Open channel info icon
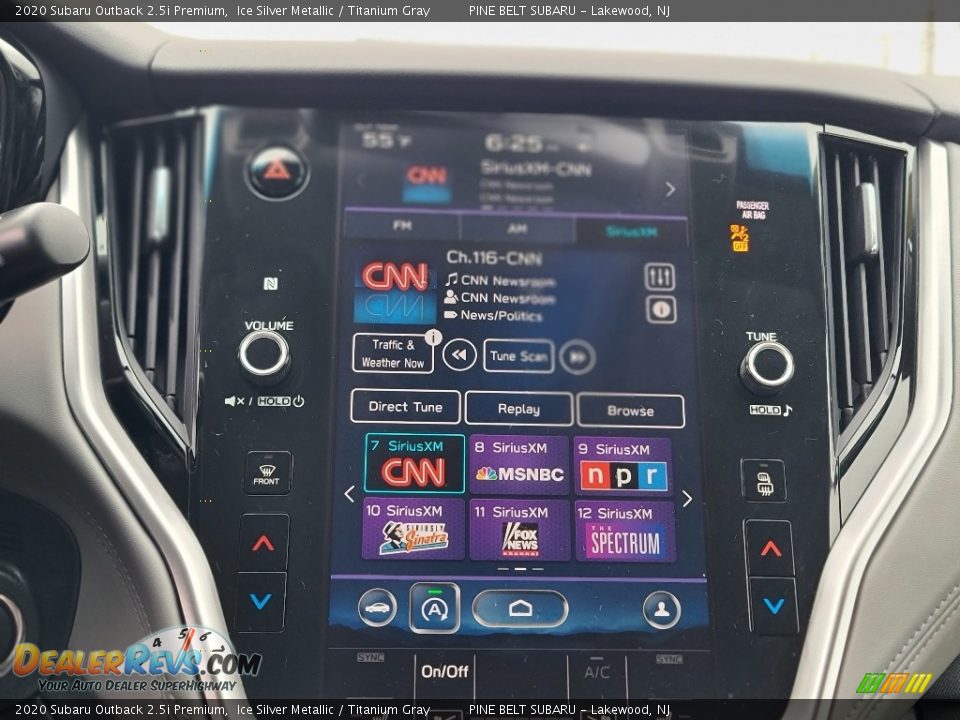 [661, 309]
